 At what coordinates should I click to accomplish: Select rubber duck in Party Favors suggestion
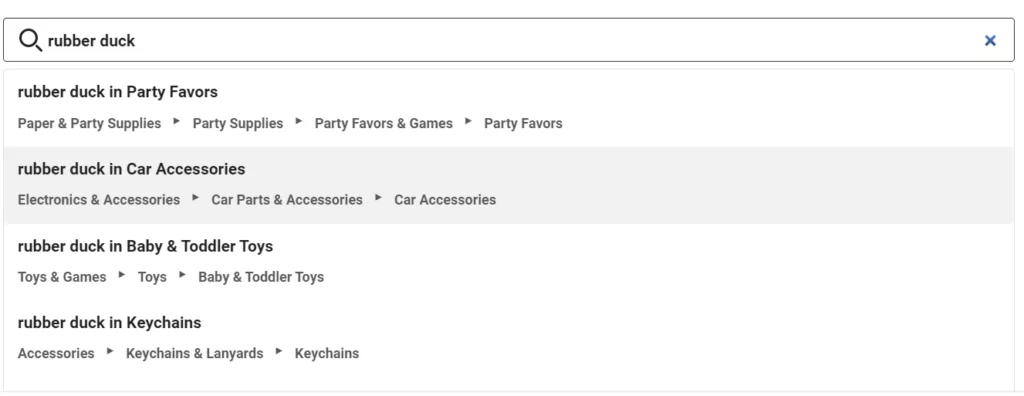509,108
